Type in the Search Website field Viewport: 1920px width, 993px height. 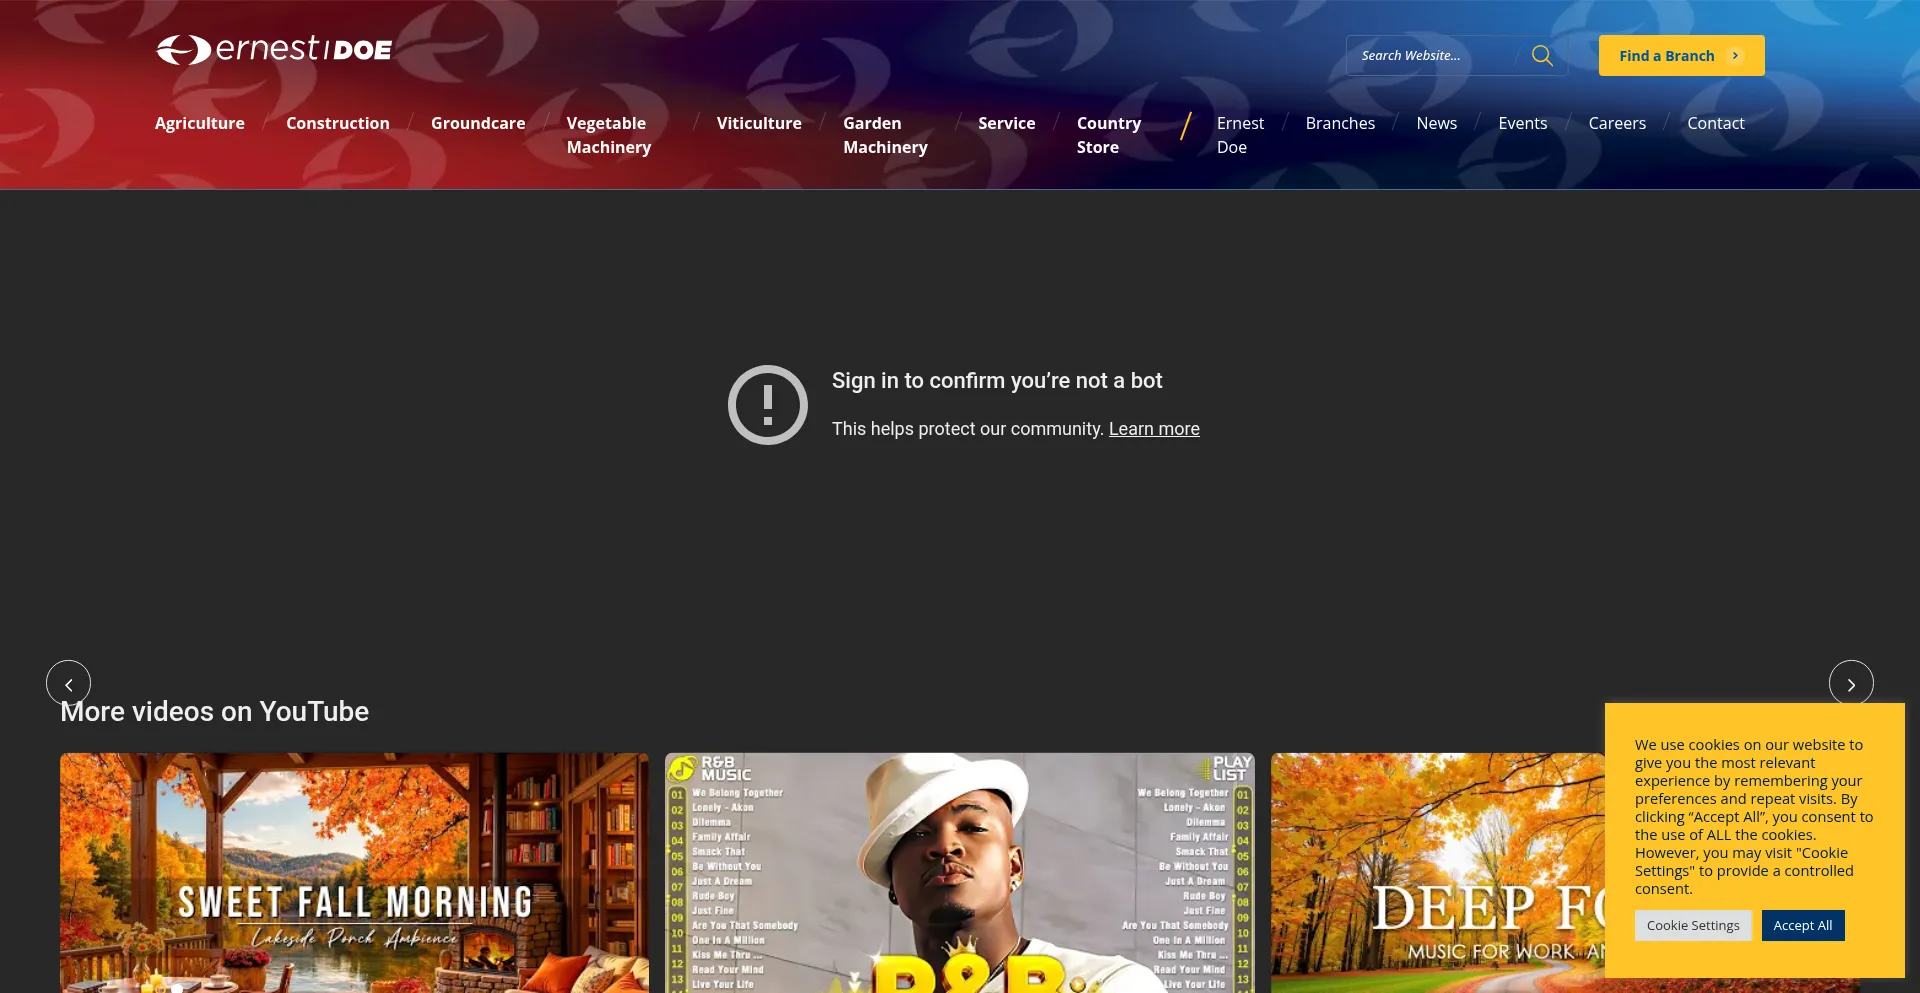pyautogui.click(x=1430, y=56)
